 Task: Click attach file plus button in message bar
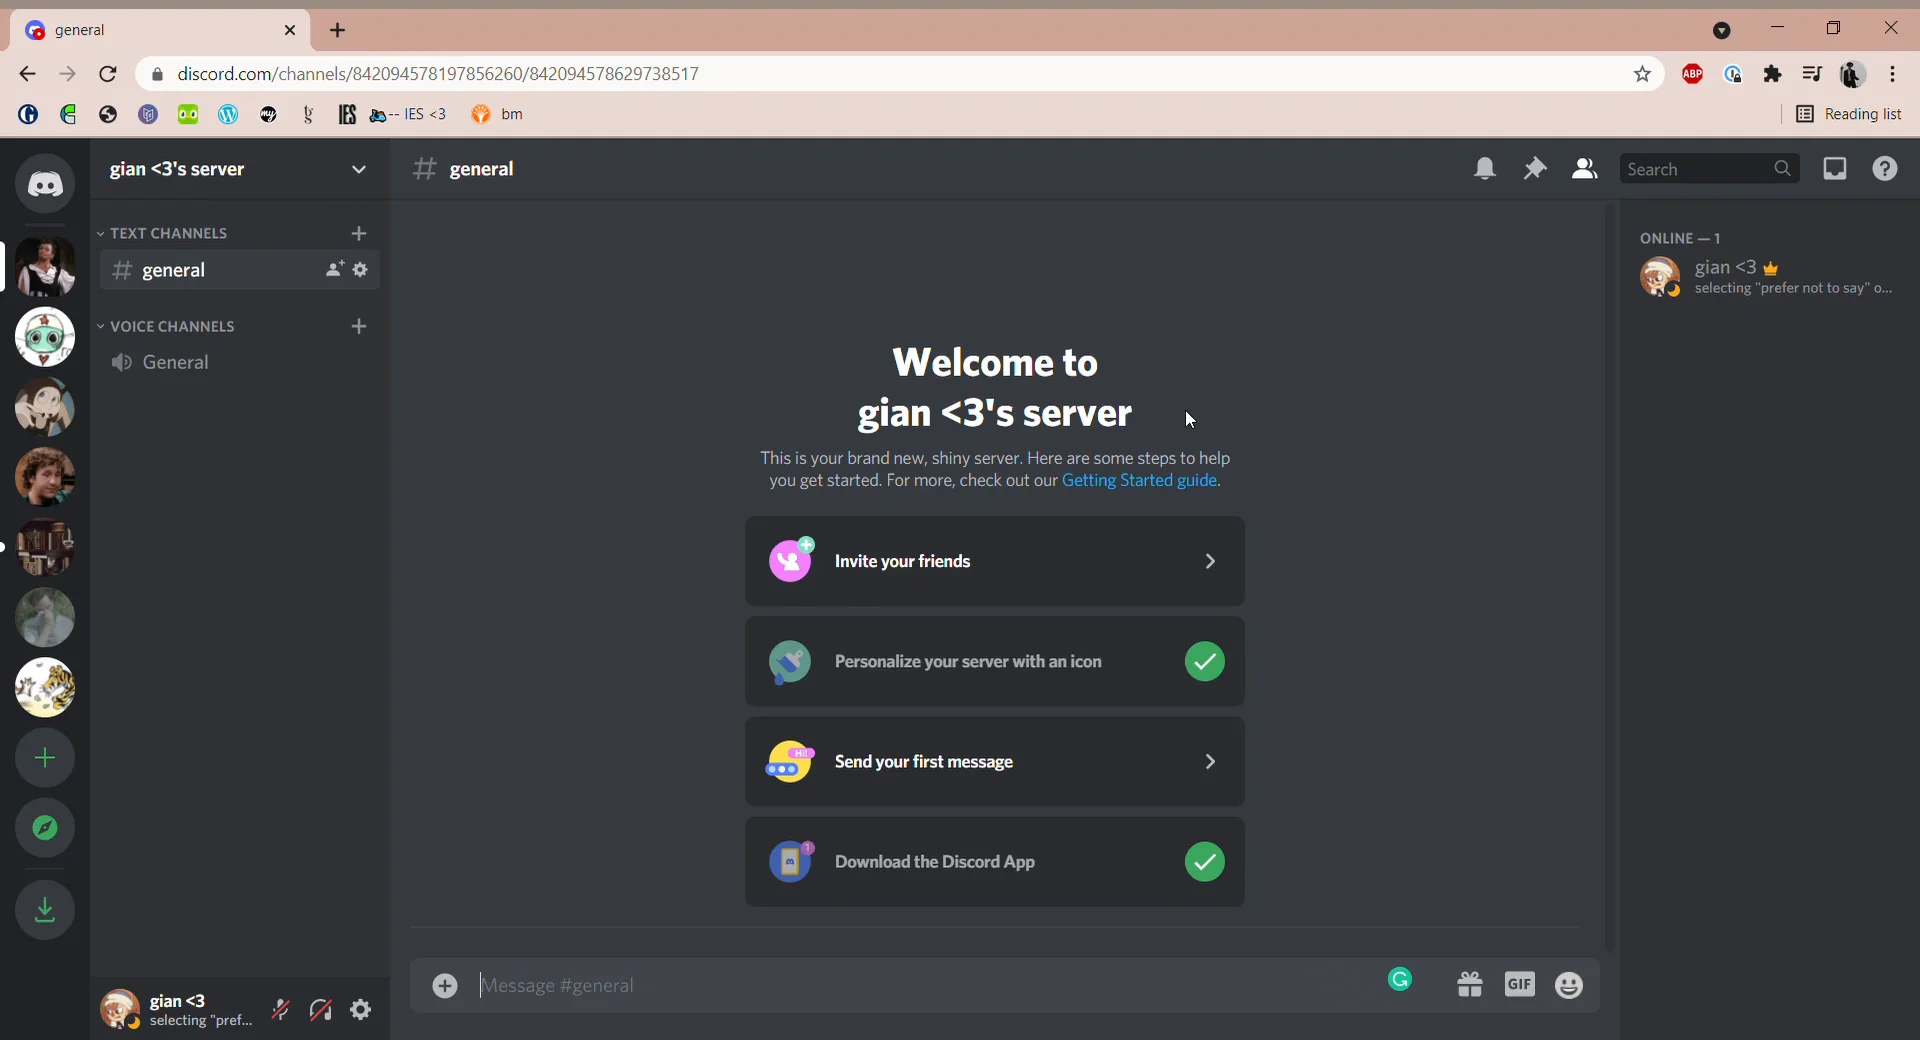point(445,986)
